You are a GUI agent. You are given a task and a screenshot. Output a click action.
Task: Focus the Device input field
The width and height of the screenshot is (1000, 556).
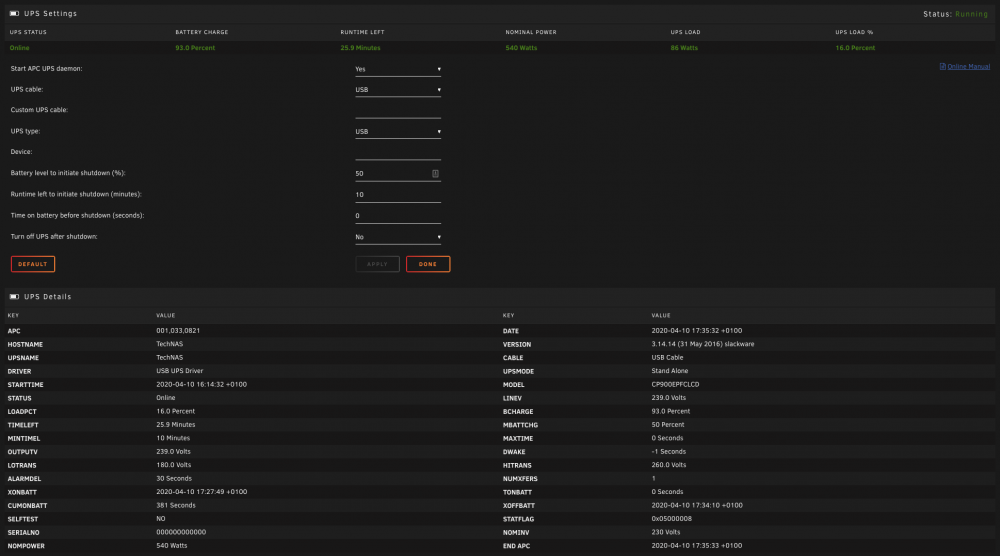click(398, 152)
